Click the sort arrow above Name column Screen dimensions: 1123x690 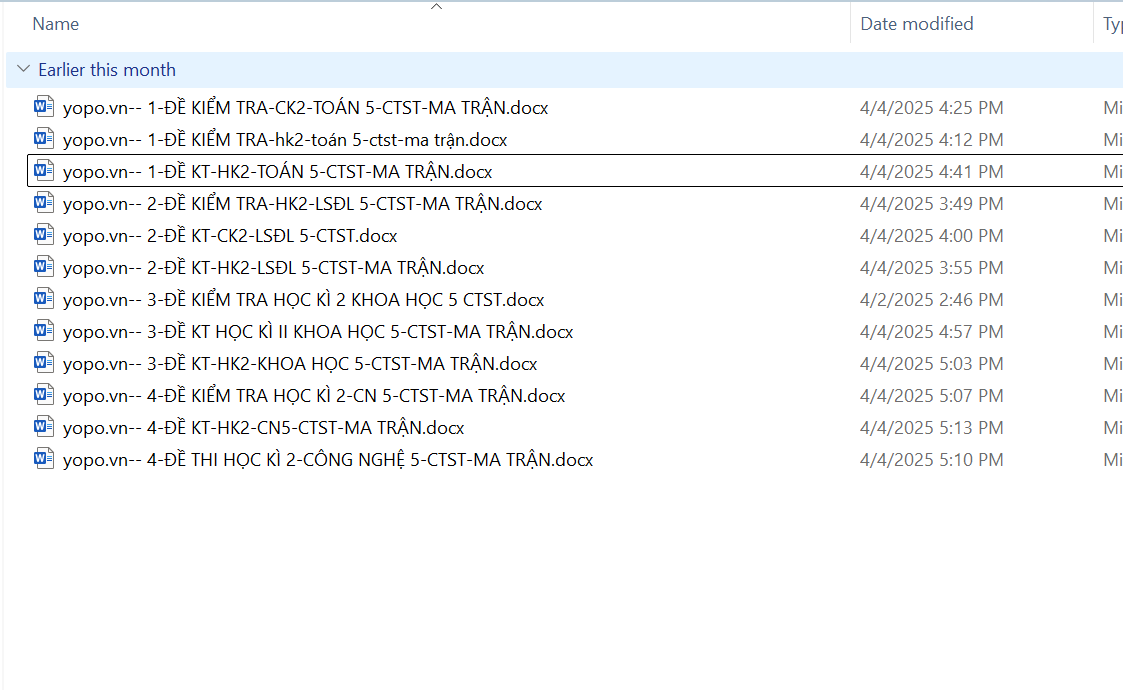pos(436,7)
